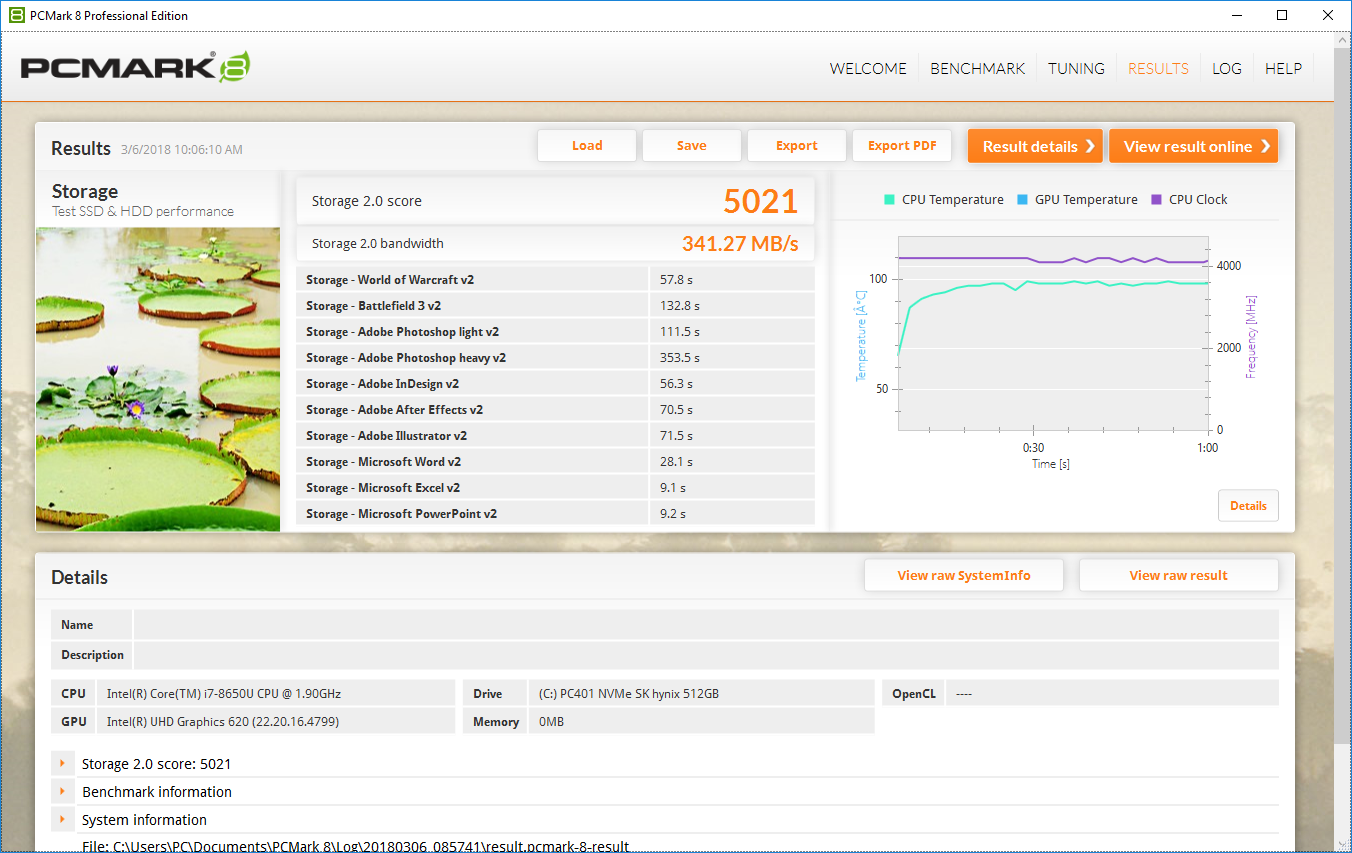Viewport: 1352px width, 853px height.
Task: Select the Microsoft Excel v2 row
Action: click(x=555, y=487)
